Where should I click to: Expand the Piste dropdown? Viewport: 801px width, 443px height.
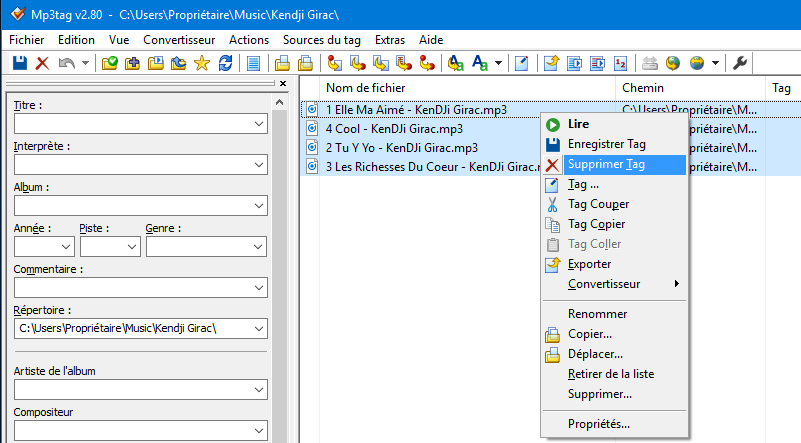(x=132, y=247)
